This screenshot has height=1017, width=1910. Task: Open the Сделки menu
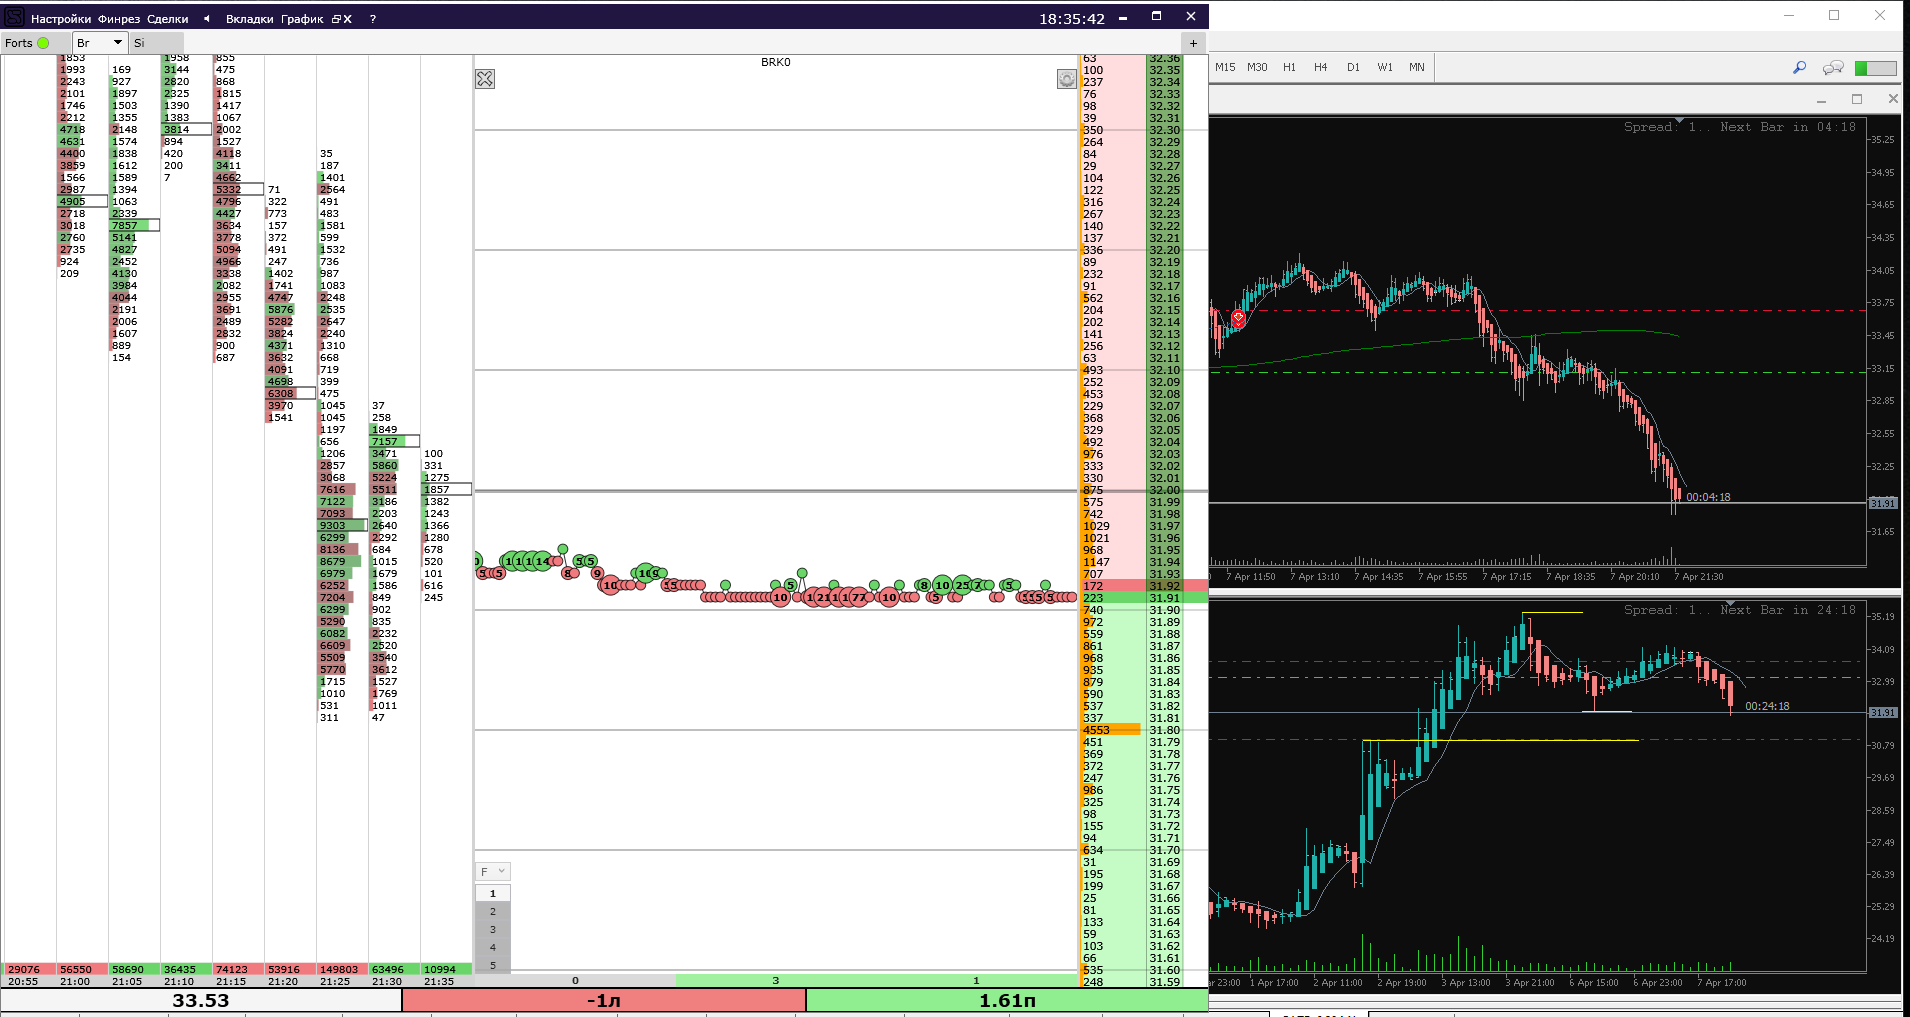tap(167, 19)
